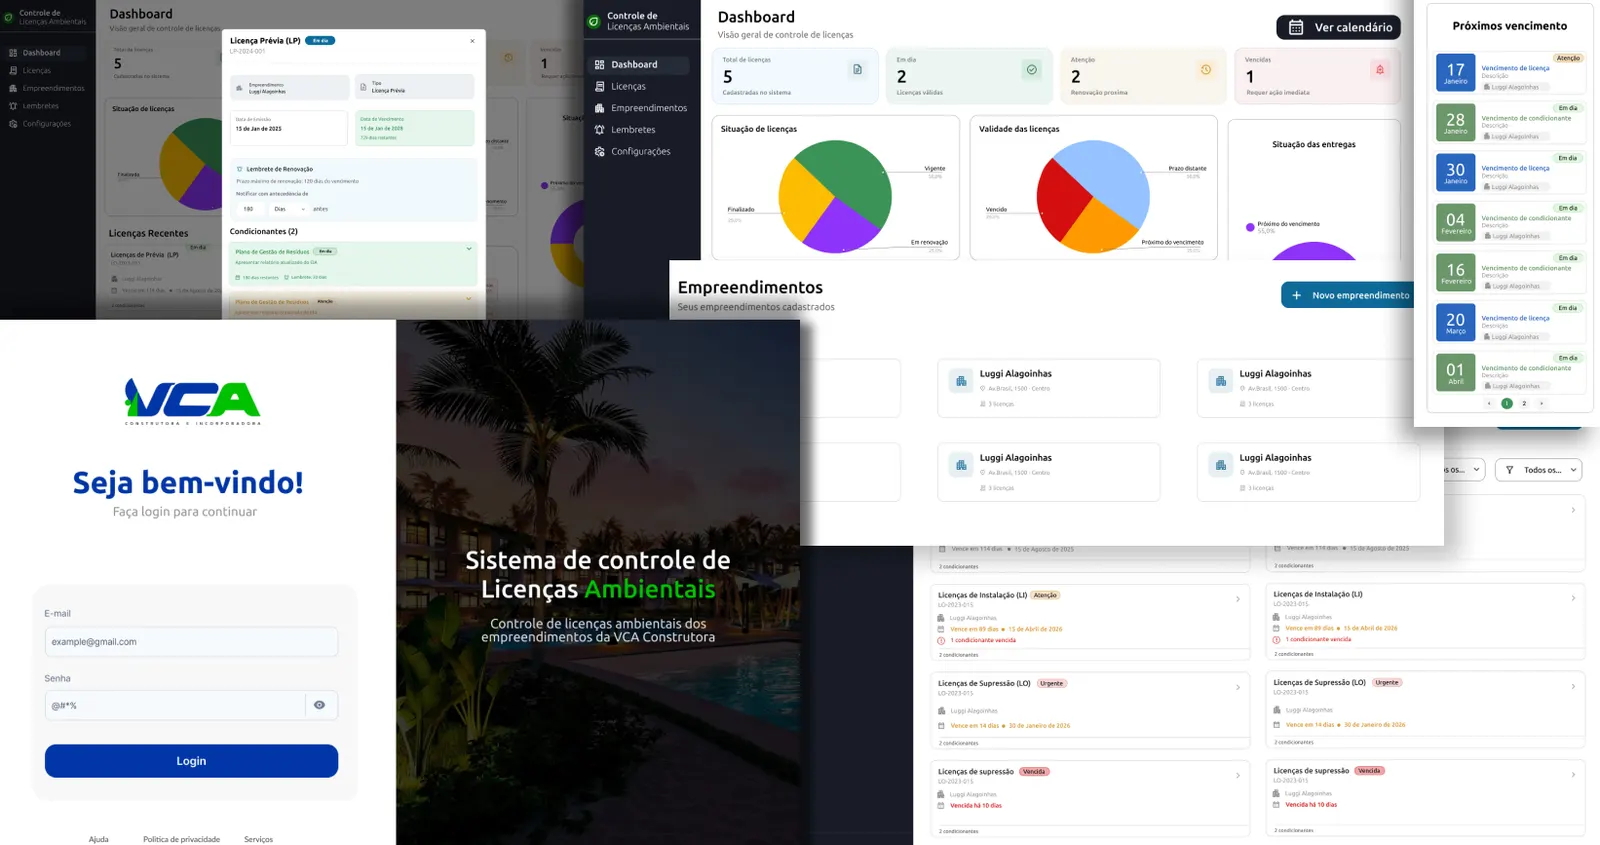Go to previous page in Próximos vencimento pagination
The width and height of the screenshot is (1600, 845).
pyautogui.click(x=1489, y=403)
